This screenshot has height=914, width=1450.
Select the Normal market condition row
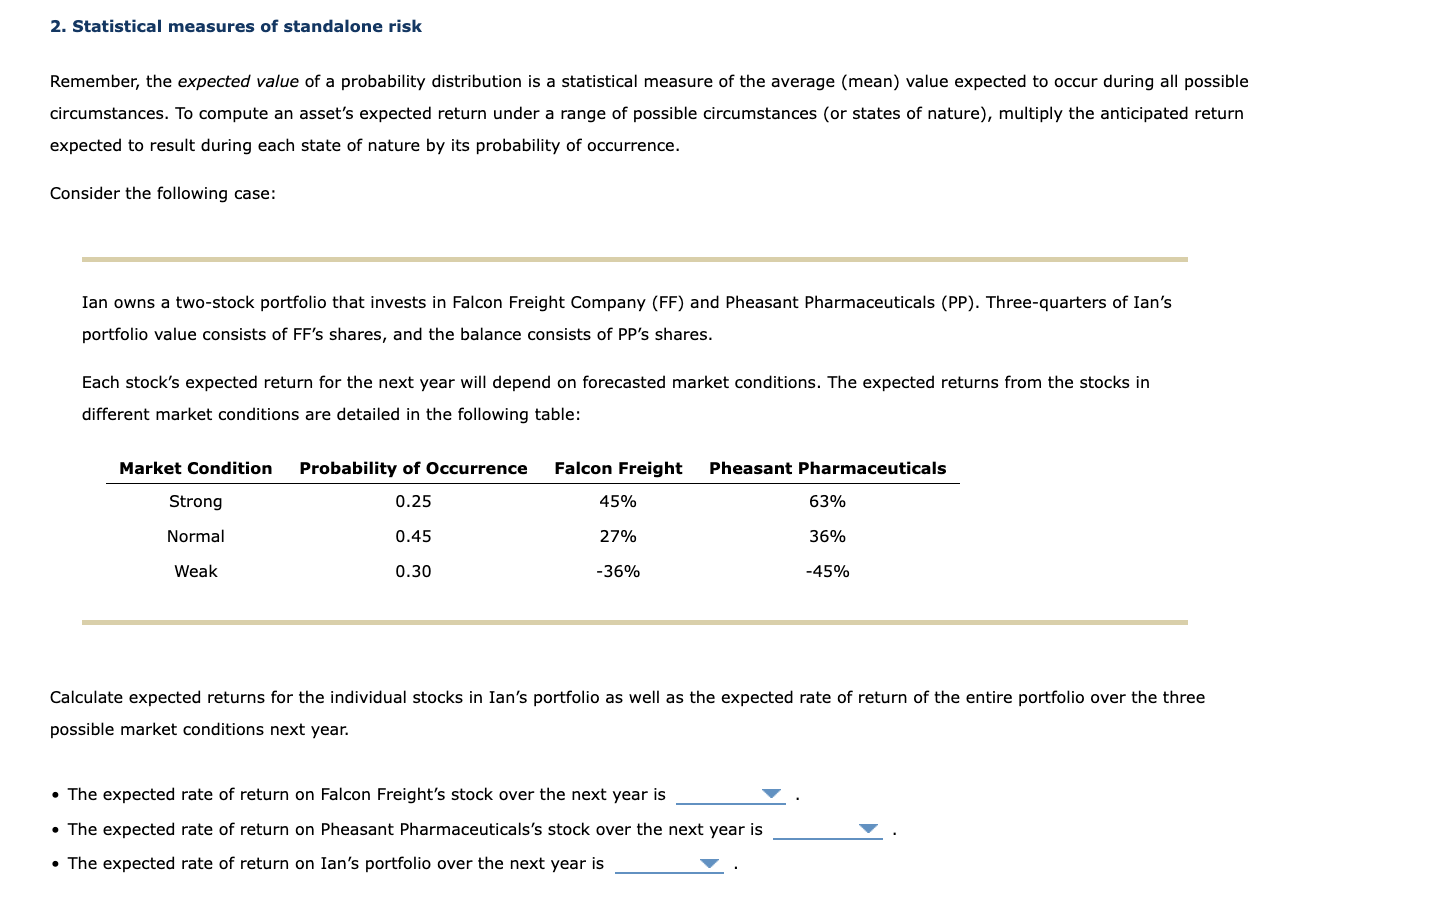(195, 536)
